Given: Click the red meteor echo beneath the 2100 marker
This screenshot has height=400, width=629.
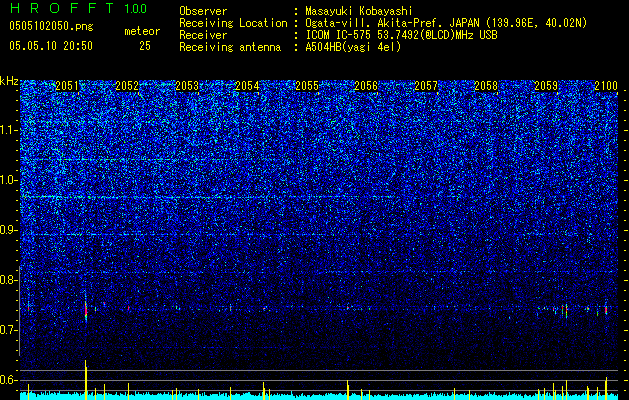Looking at the screenshot, I should coord(606,310).
